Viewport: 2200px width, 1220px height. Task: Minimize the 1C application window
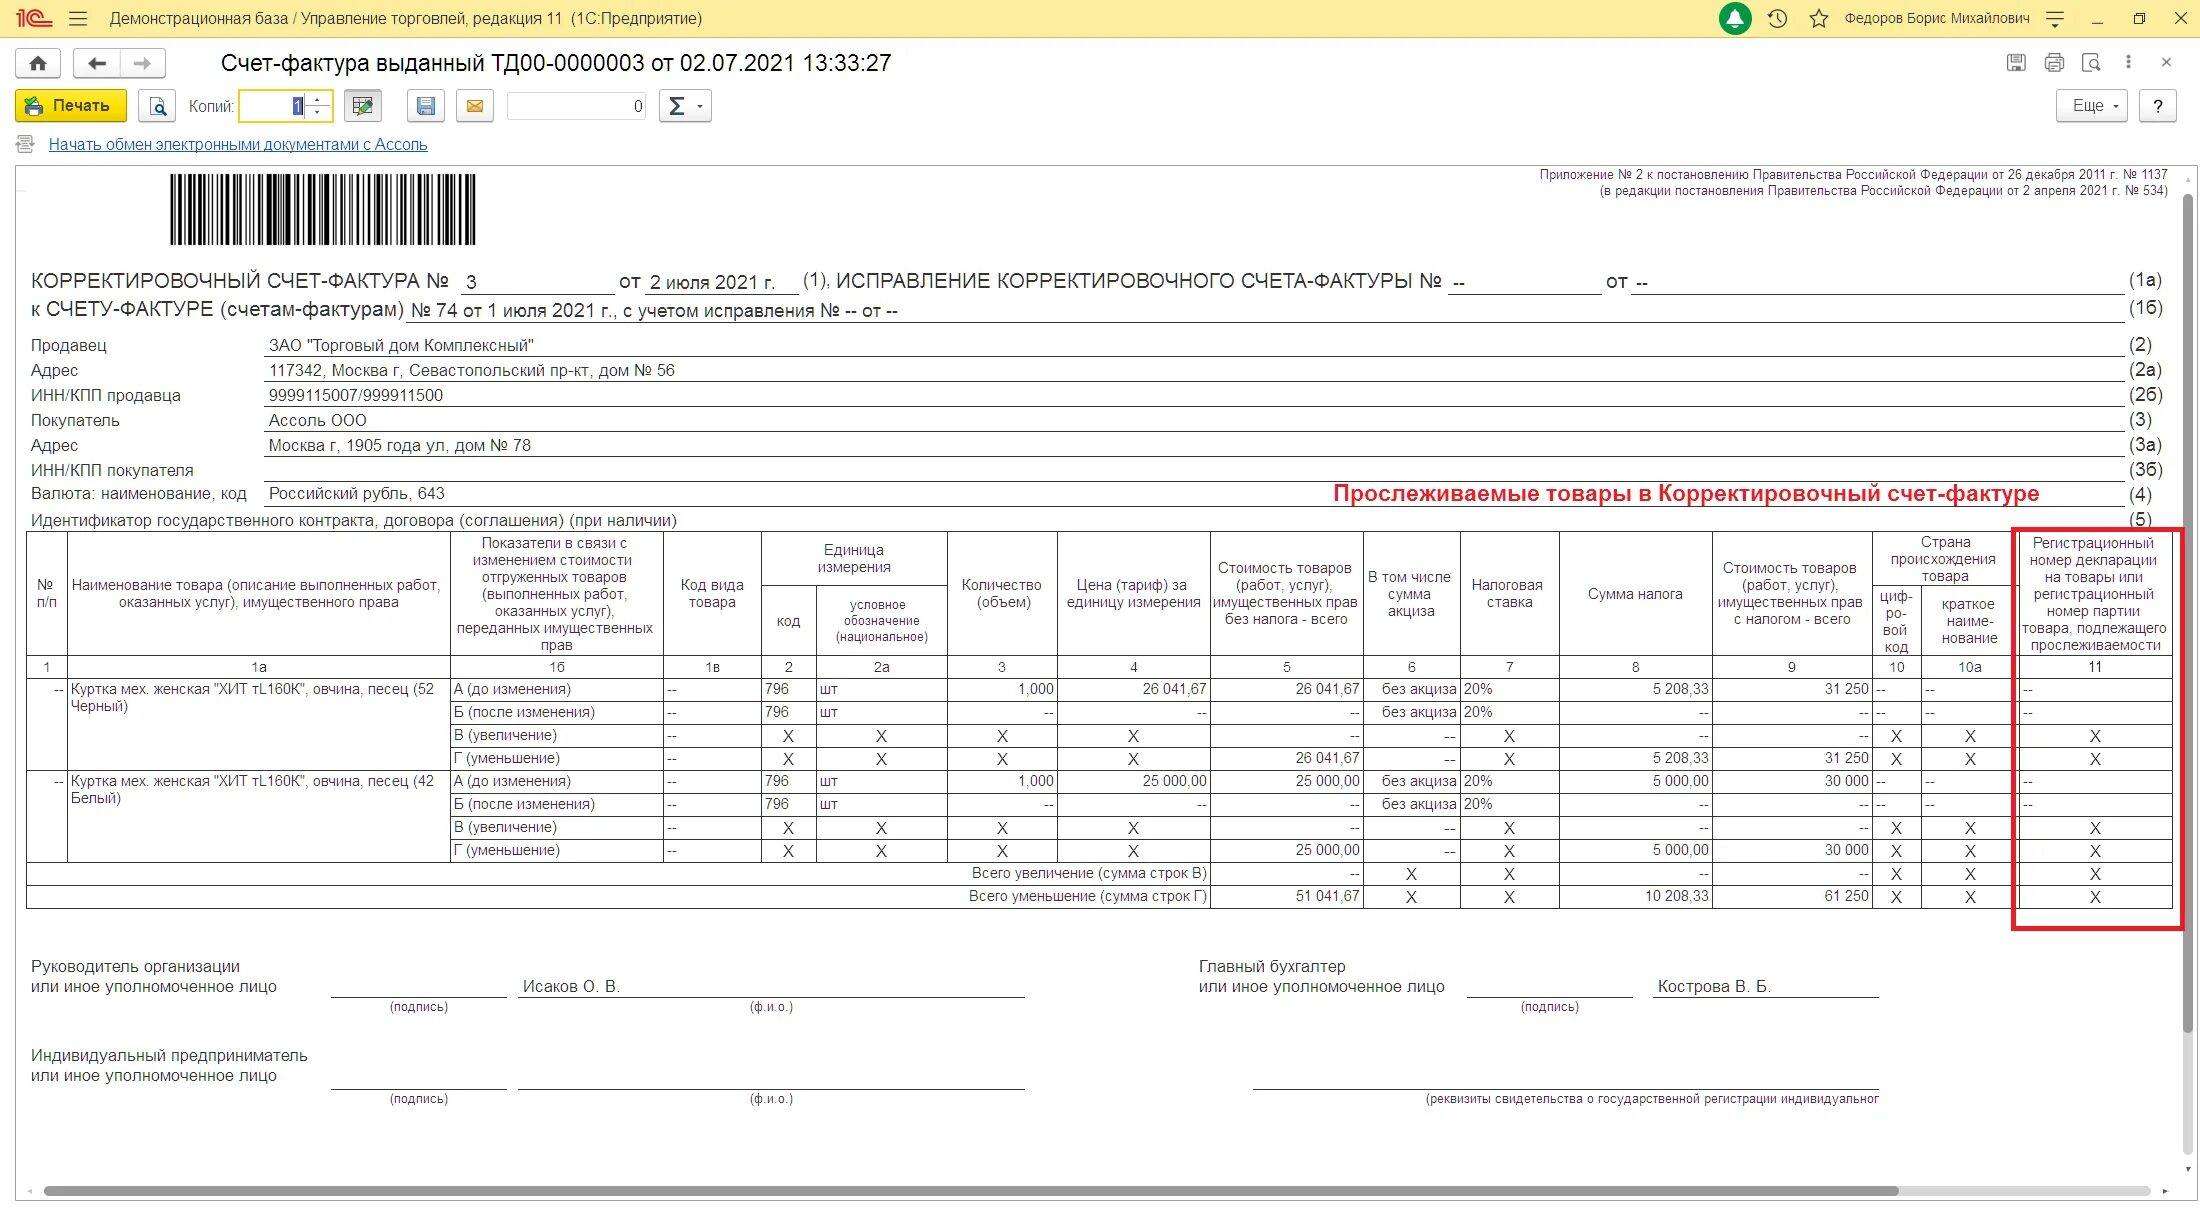coord(2097,19)
